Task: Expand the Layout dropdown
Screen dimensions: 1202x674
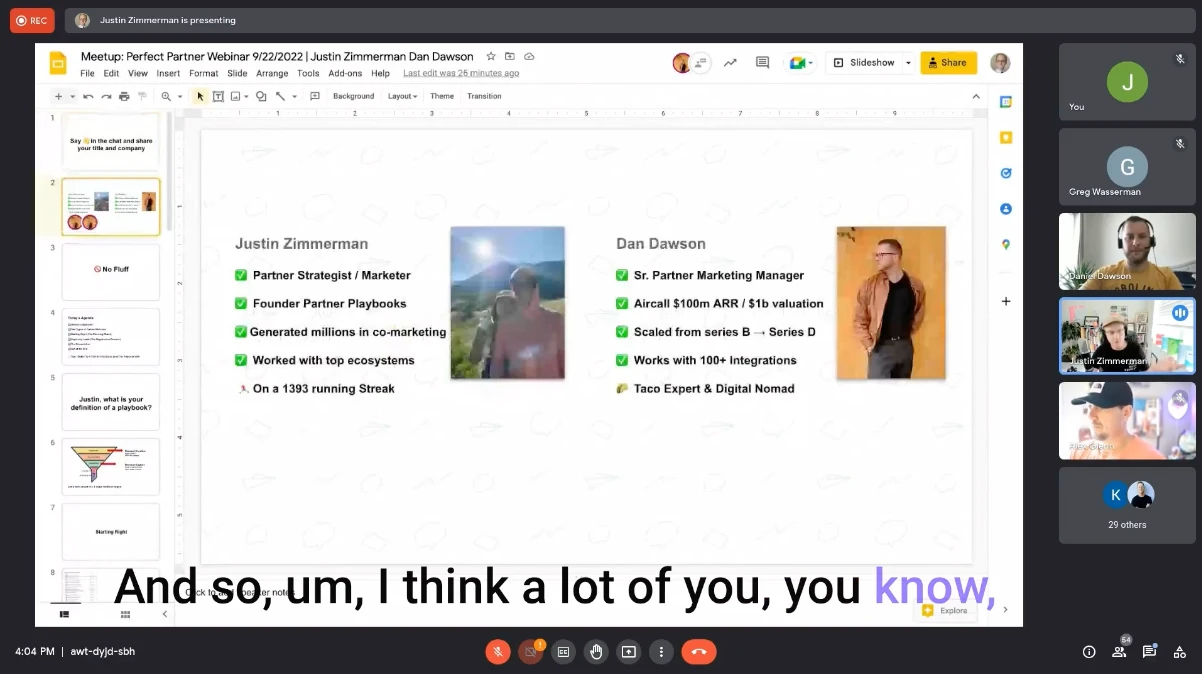Action: [x=402, y=96]
